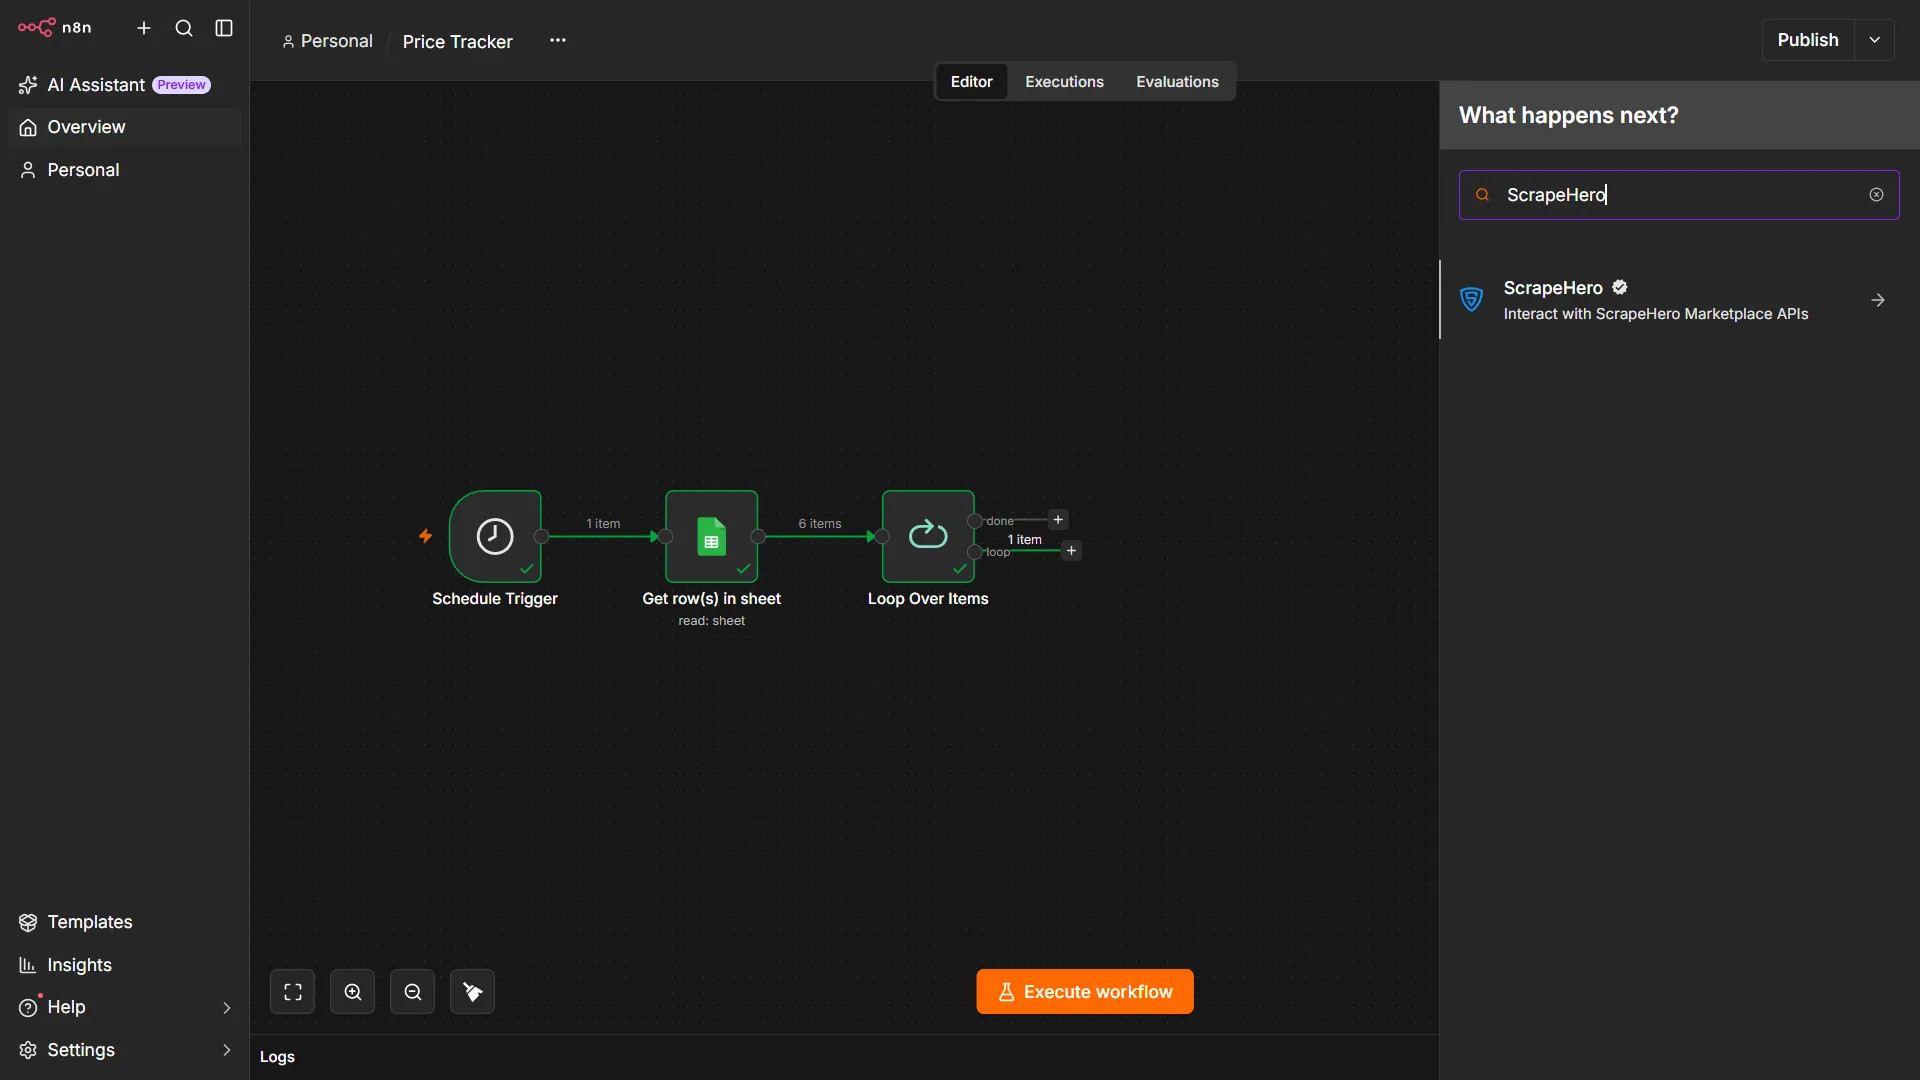Zoom out of the canvas
Screen dimensions: 1920x1080
coord(412,992)
